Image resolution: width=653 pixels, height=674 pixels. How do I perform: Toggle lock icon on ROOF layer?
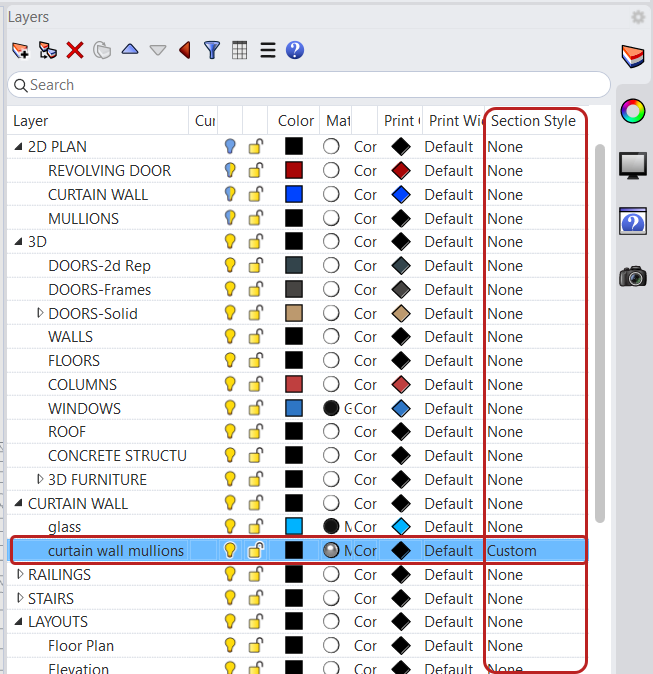click(256, 432)
